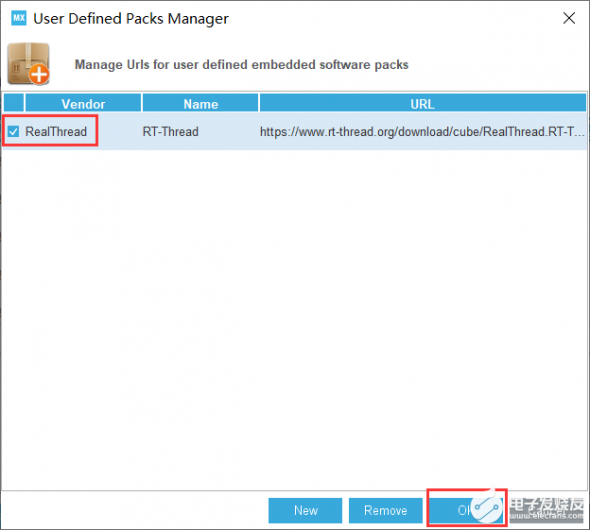Click the blank footer area left of New

135,510
